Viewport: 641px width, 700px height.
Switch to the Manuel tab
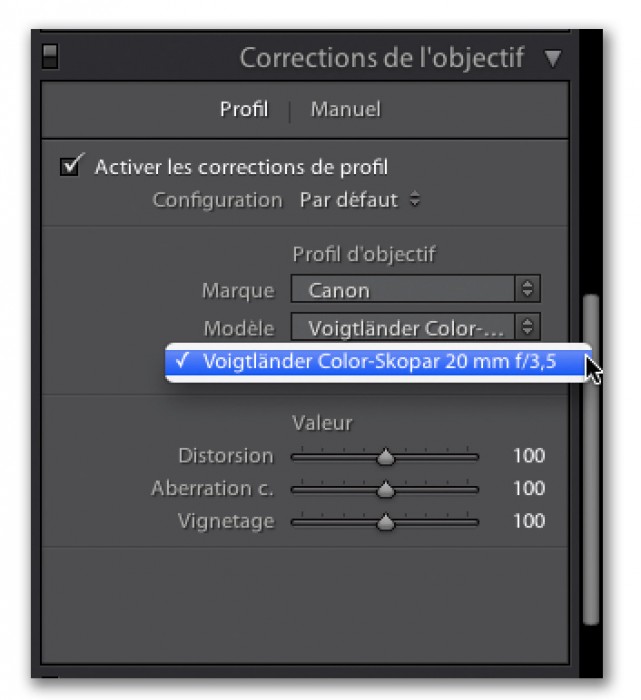point(345,109)
